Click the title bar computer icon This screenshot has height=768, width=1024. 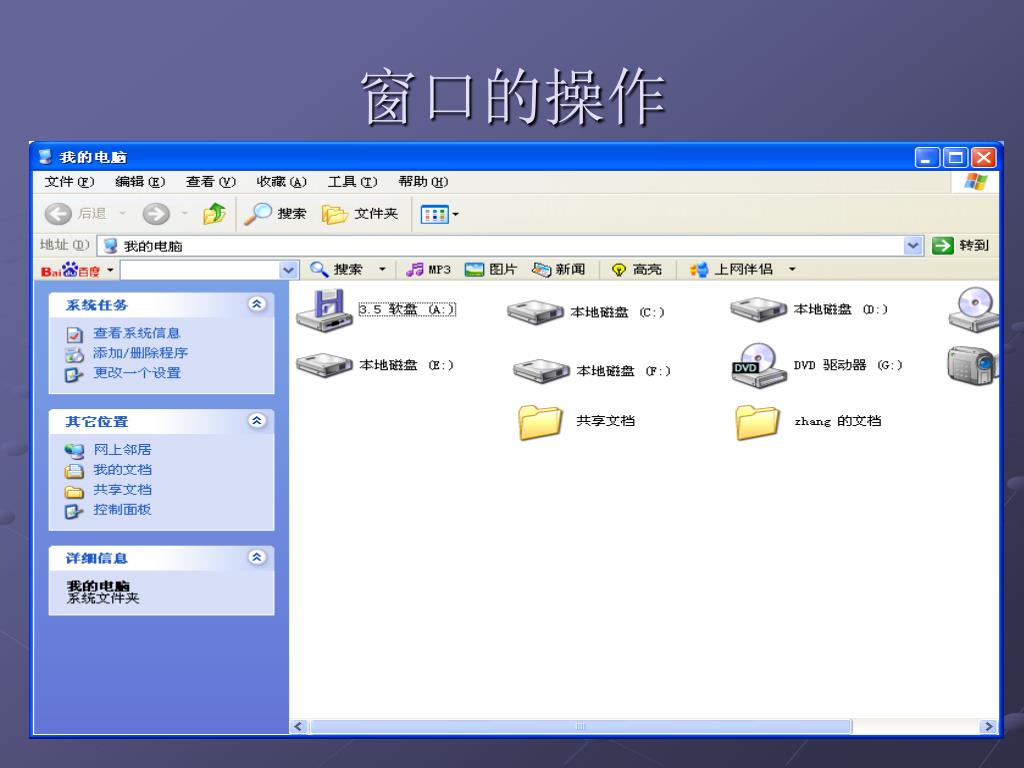[x=45, y=157]
